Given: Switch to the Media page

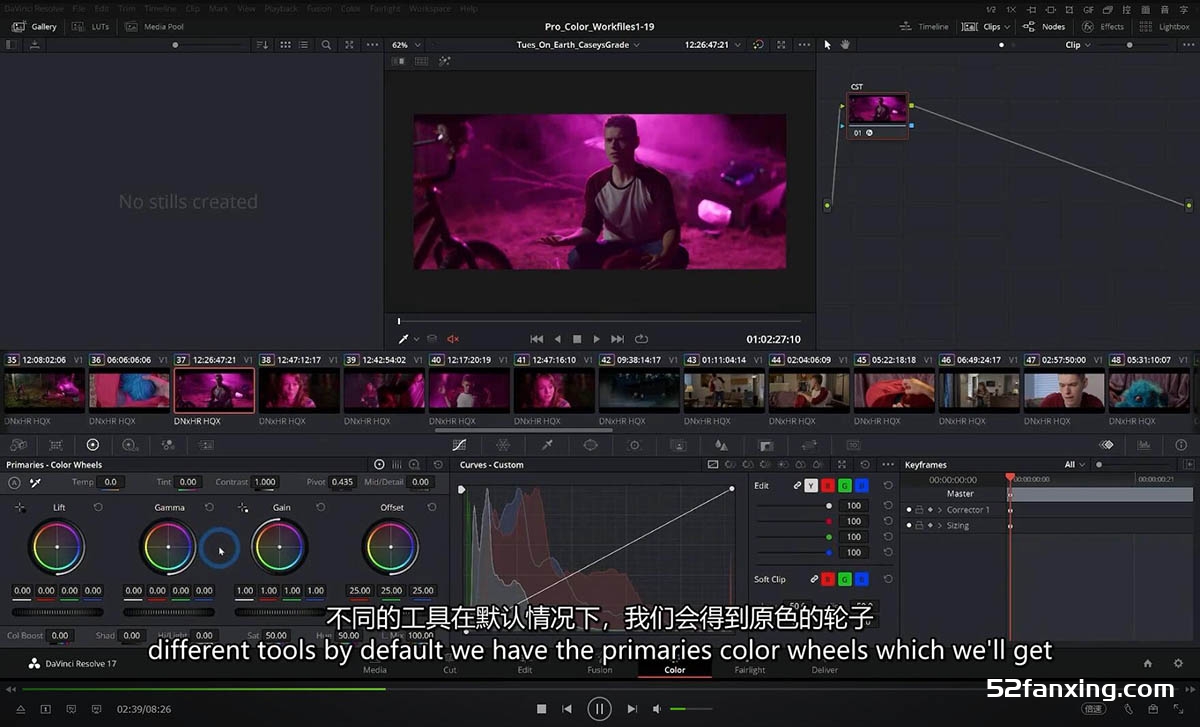Looking at the screenshot, I should click(375, 670).
